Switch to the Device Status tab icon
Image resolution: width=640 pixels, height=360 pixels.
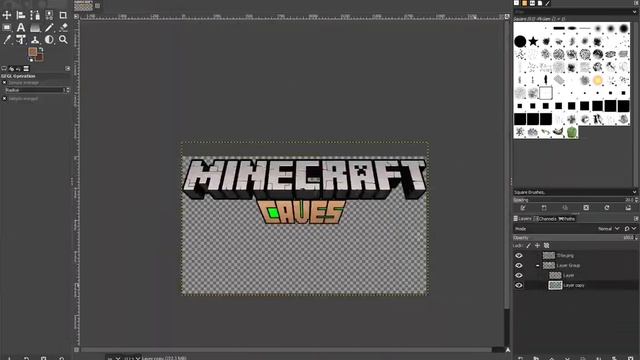(11, 69)
